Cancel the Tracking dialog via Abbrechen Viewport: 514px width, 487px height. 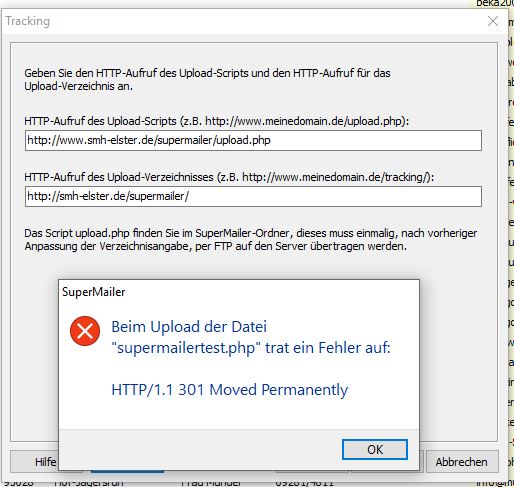(462, 462)
